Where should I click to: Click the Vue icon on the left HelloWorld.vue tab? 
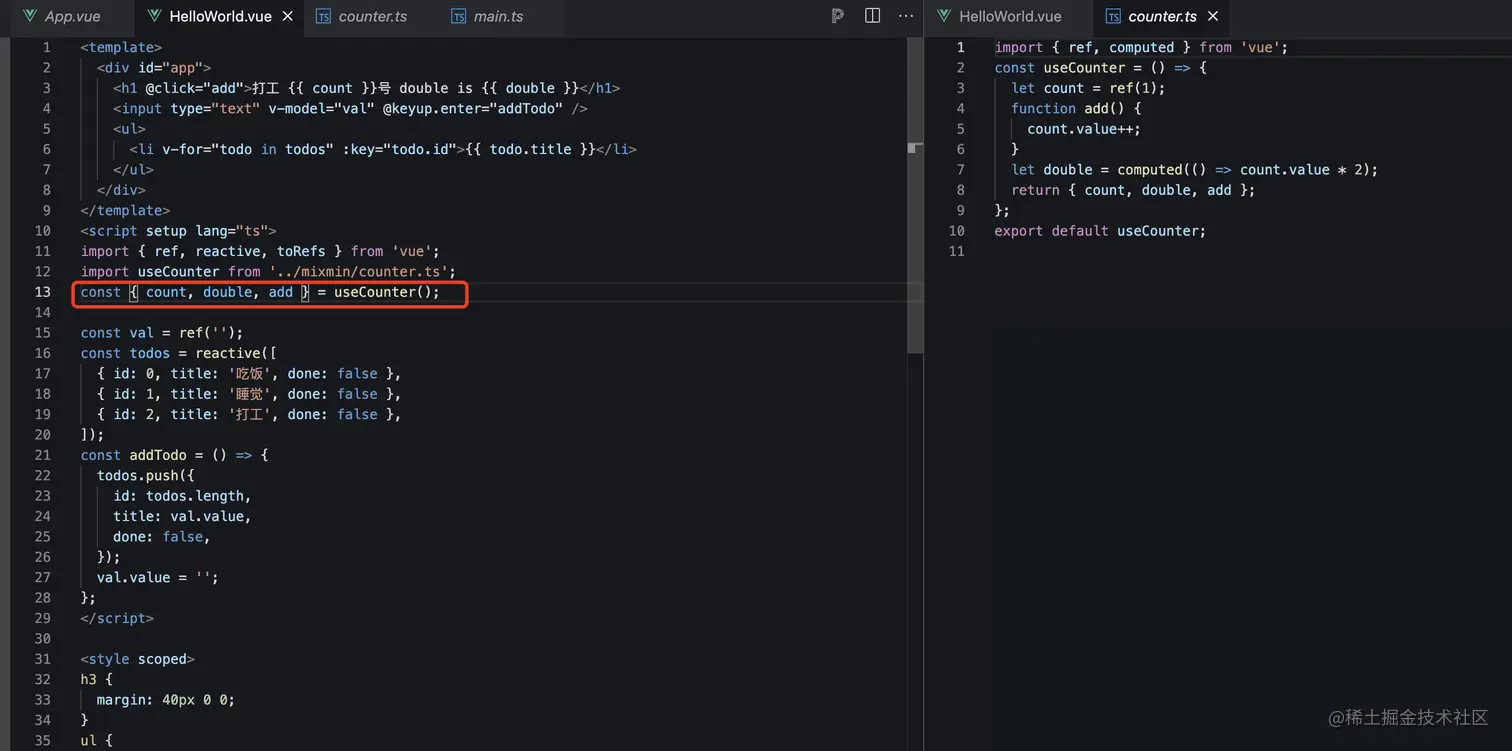155,16
